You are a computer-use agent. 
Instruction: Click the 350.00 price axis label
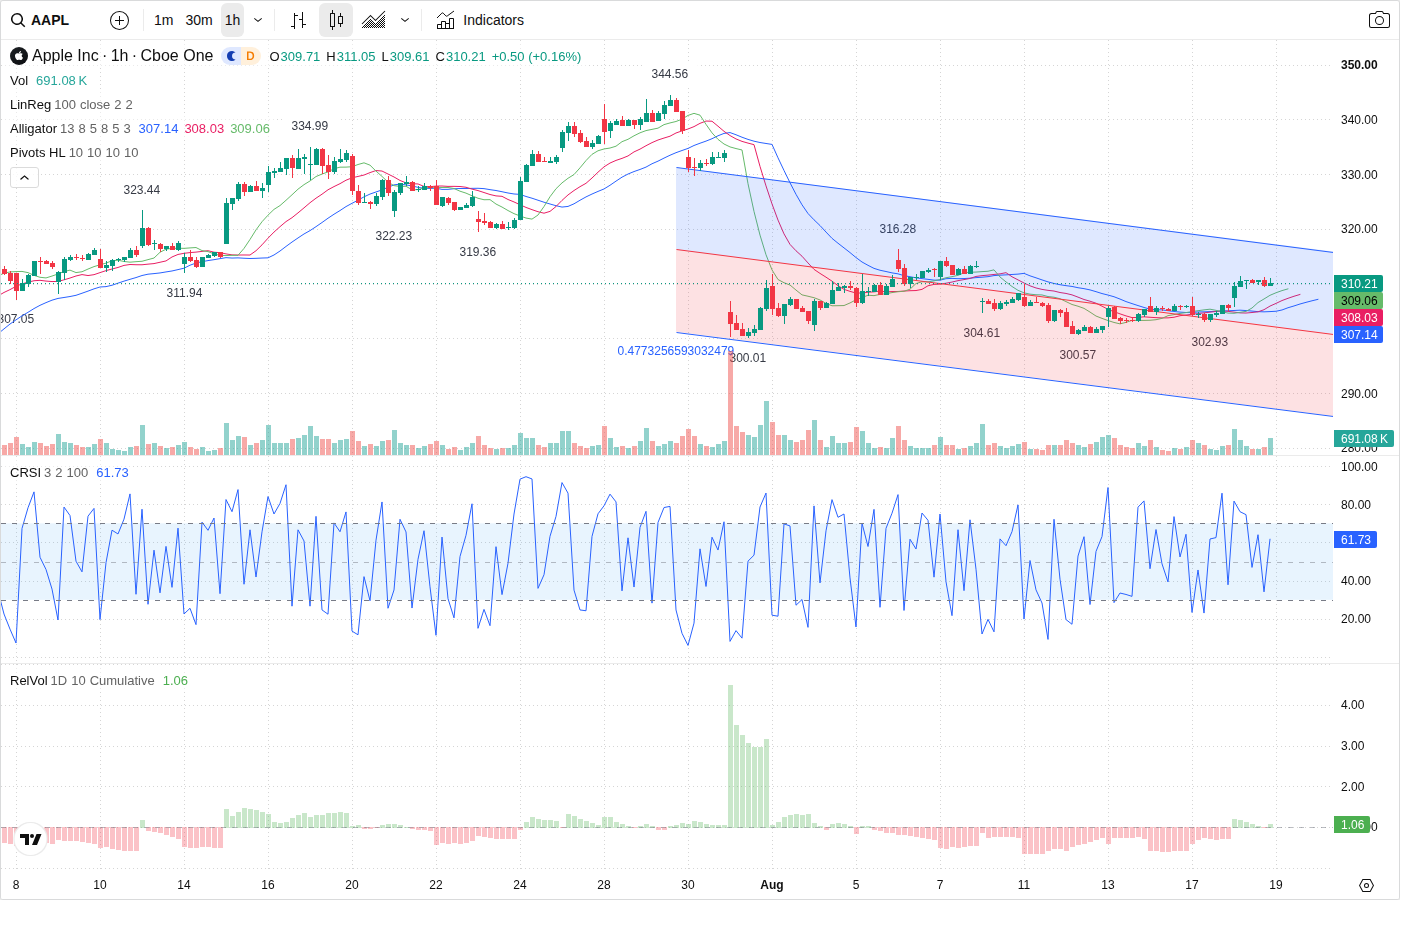[1359, 65]
